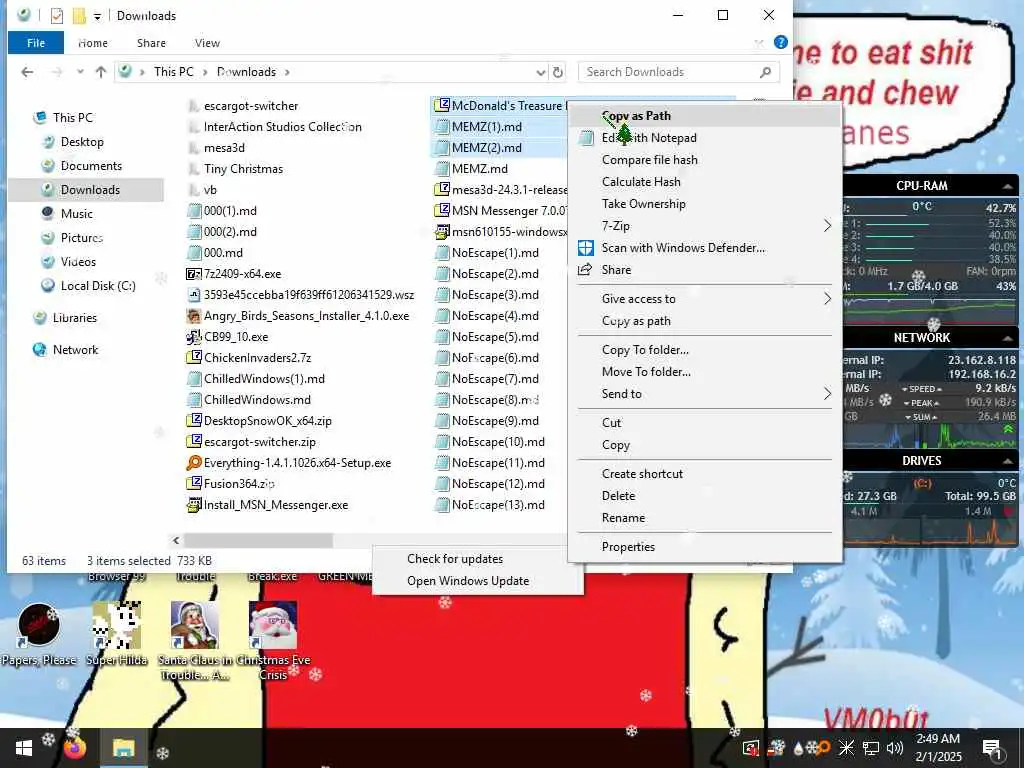Choose Scan with Windows Defender
Screen dimensions: 1024x768
(x=704, y=248)
